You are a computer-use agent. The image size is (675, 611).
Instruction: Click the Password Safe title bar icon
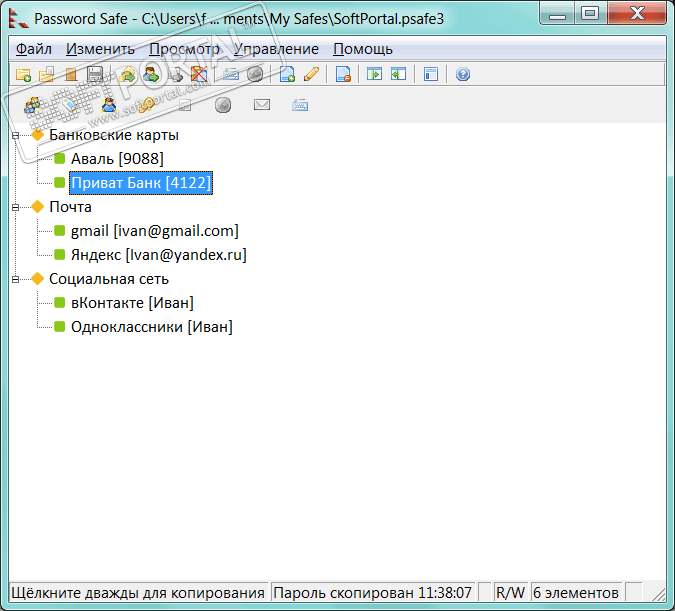point(19,19)
